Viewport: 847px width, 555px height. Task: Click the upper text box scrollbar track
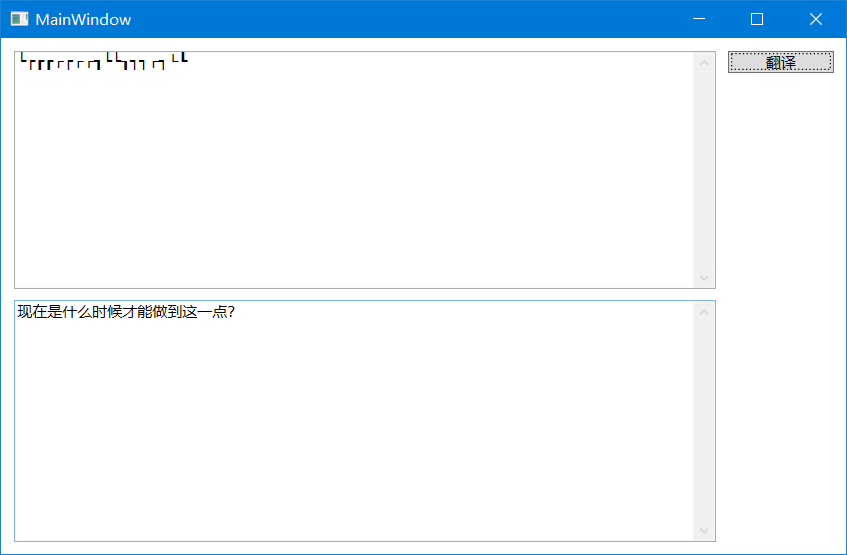703,170
